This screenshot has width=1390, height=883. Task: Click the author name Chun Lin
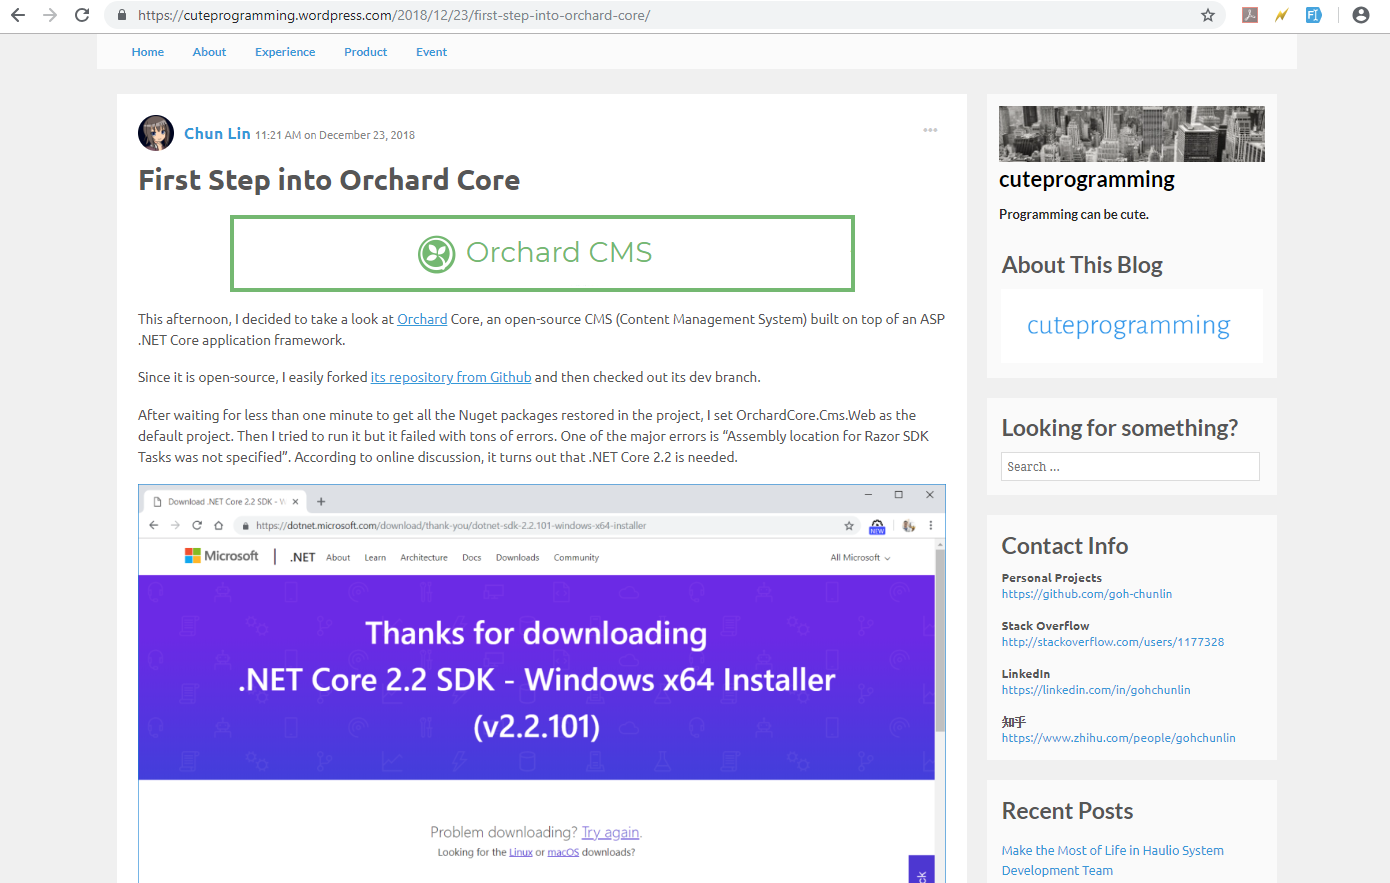coord(217,133)
